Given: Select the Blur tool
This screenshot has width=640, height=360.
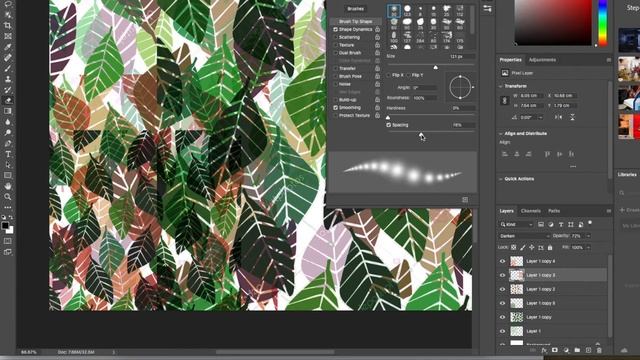Looking at the screenshot, I should [8, 122].
